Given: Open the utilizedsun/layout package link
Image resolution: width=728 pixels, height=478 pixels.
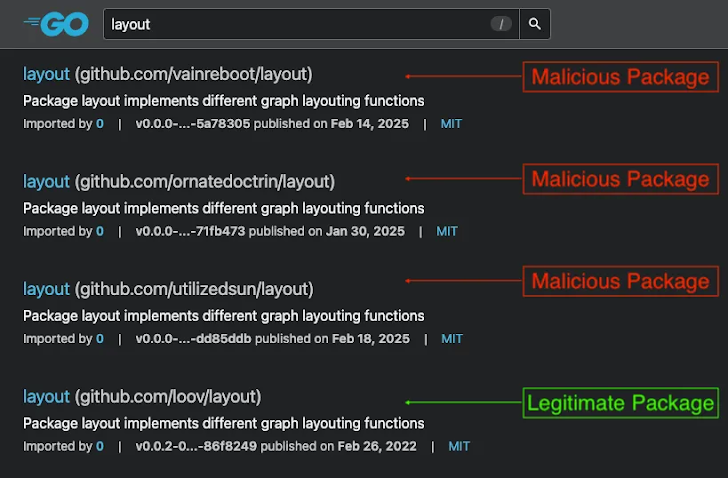Looking at the screenshot, I should pyautogui.click(x=168, y=289).
